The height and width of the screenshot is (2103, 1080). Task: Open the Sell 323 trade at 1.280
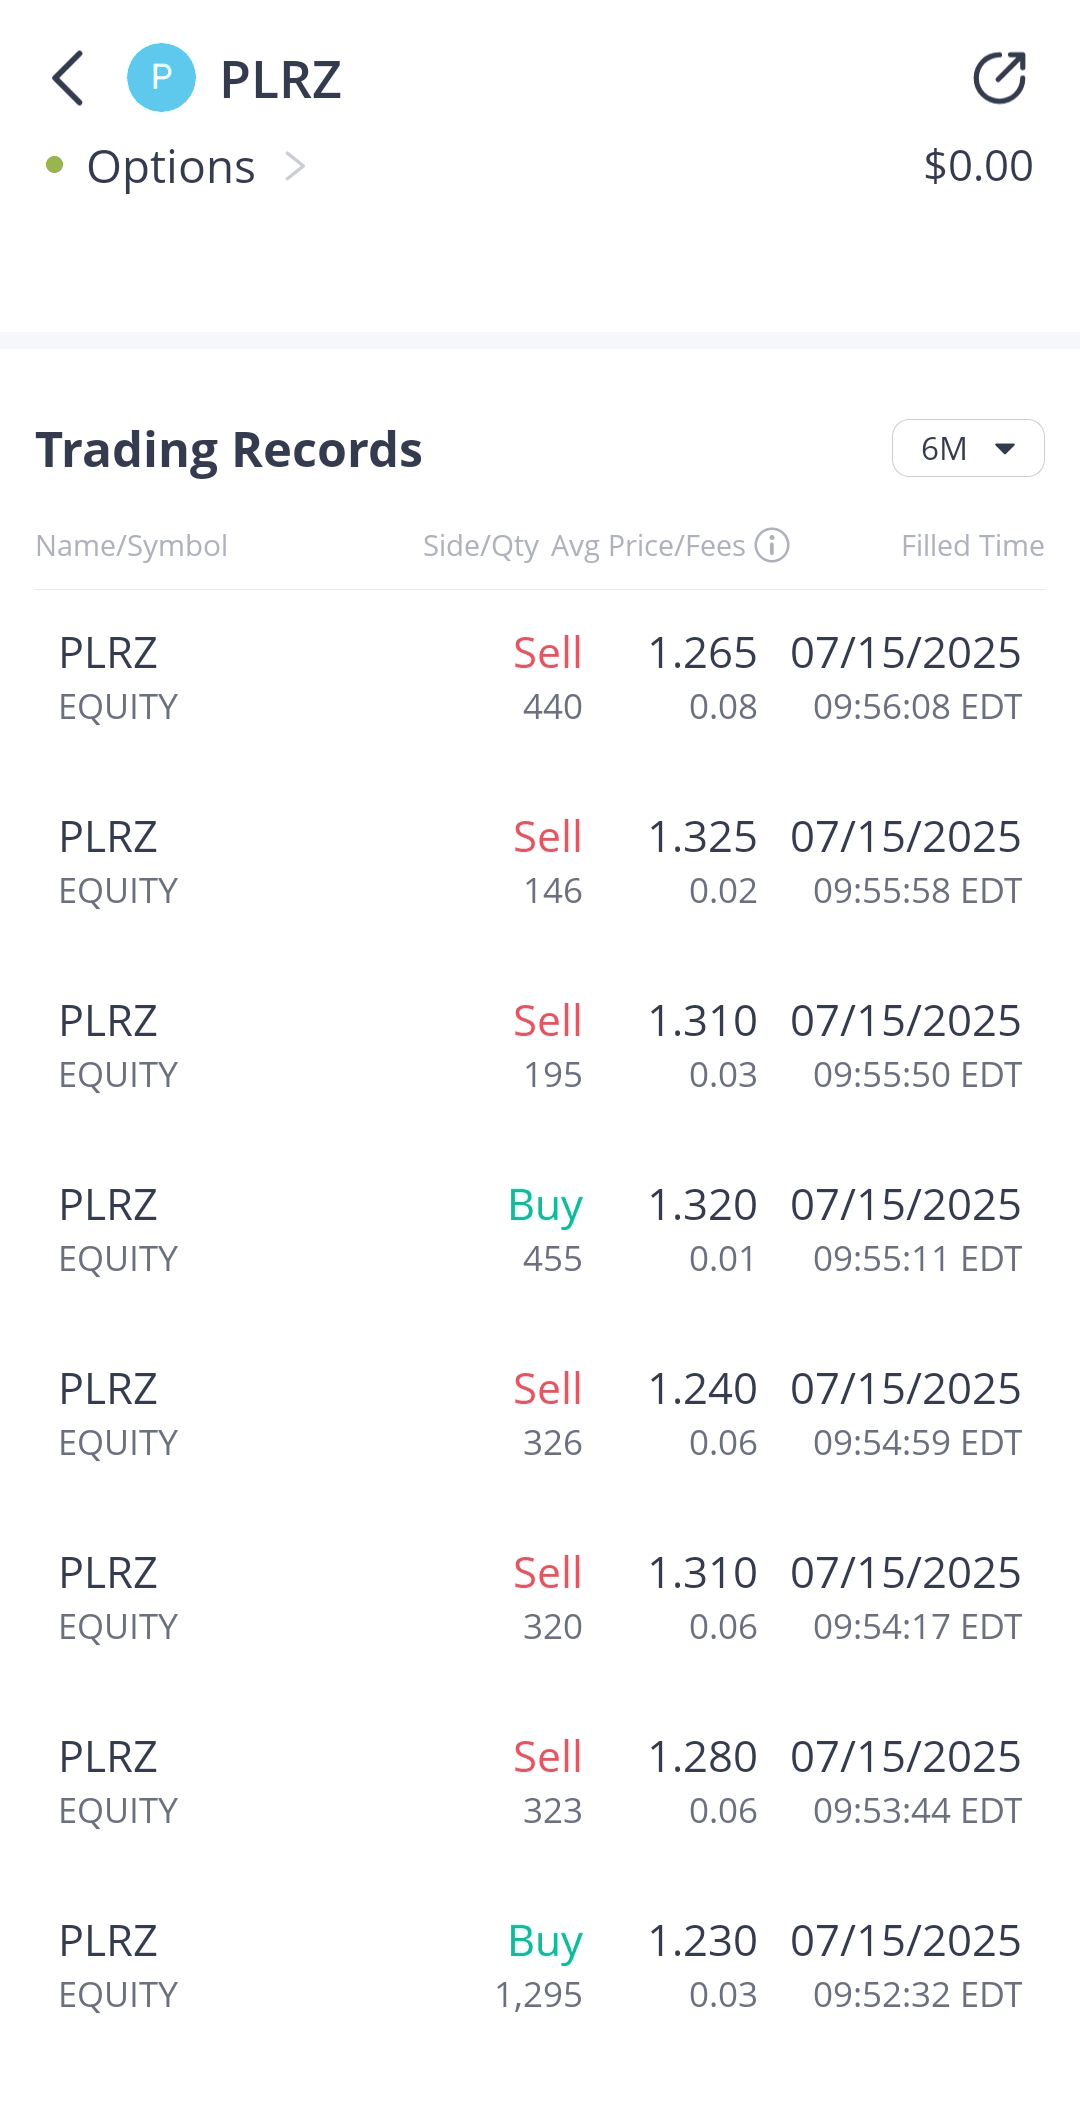click(x=540, y=1783)
